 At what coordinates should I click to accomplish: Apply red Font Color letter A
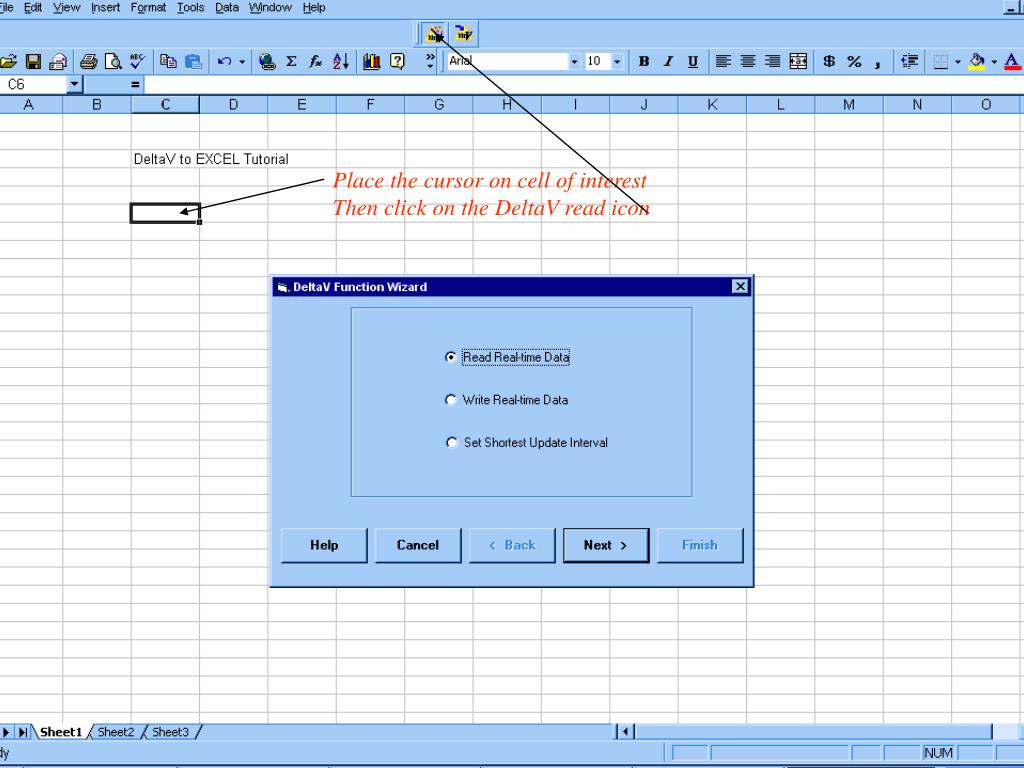pos(1012,61)
